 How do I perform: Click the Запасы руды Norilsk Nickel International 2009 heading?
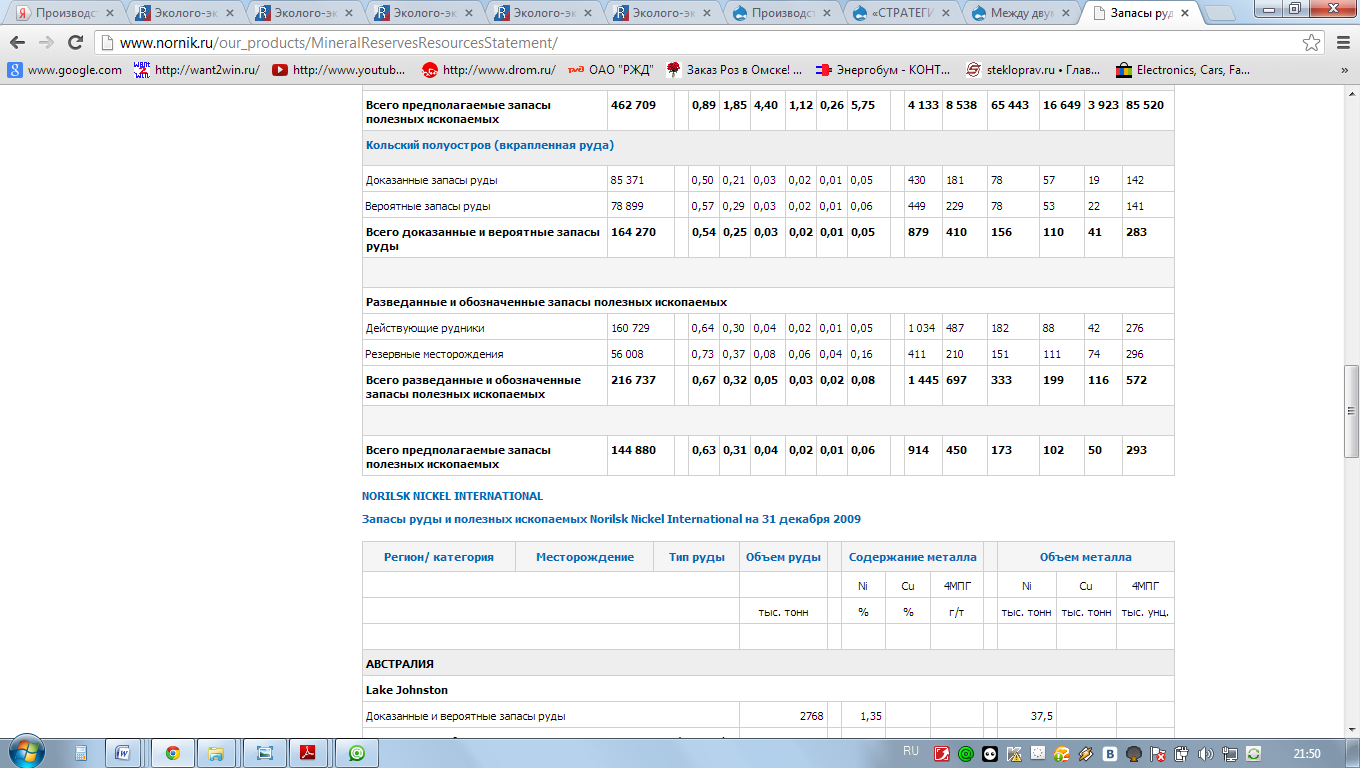611,519
